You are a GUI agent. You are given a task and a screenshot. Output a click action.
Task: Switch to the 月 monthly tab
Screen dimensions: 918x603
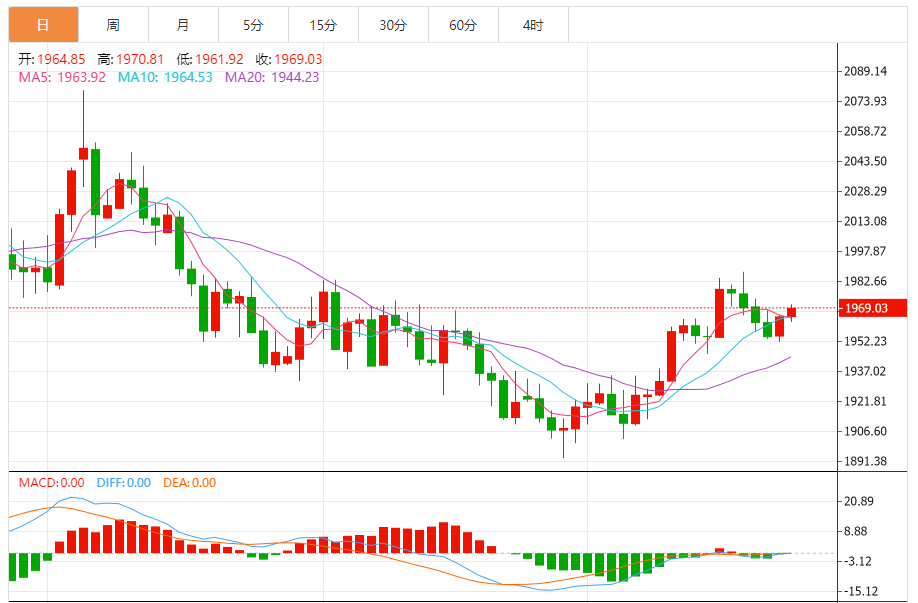tap(183, 25)
